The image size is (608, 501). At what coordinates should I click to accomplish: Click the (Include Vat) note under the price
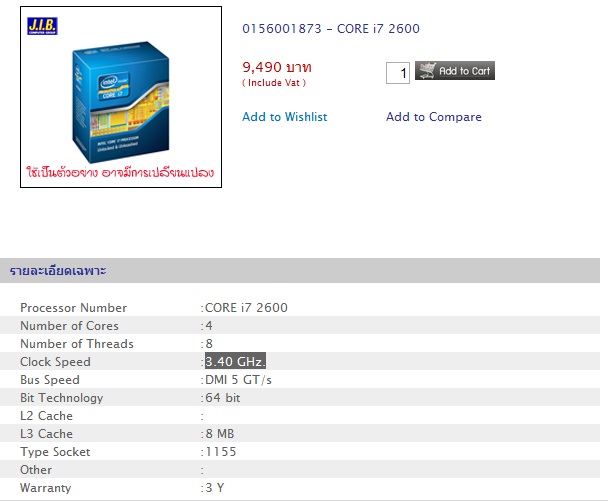pyautogui.click(x=274, y=83)
